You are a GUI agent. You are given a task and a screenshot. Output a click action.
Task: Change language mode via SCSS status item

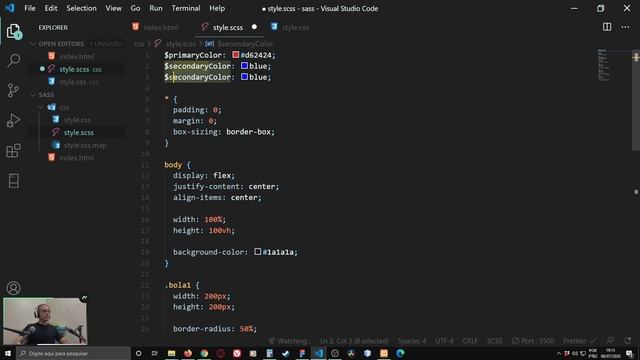click(494, 341)
